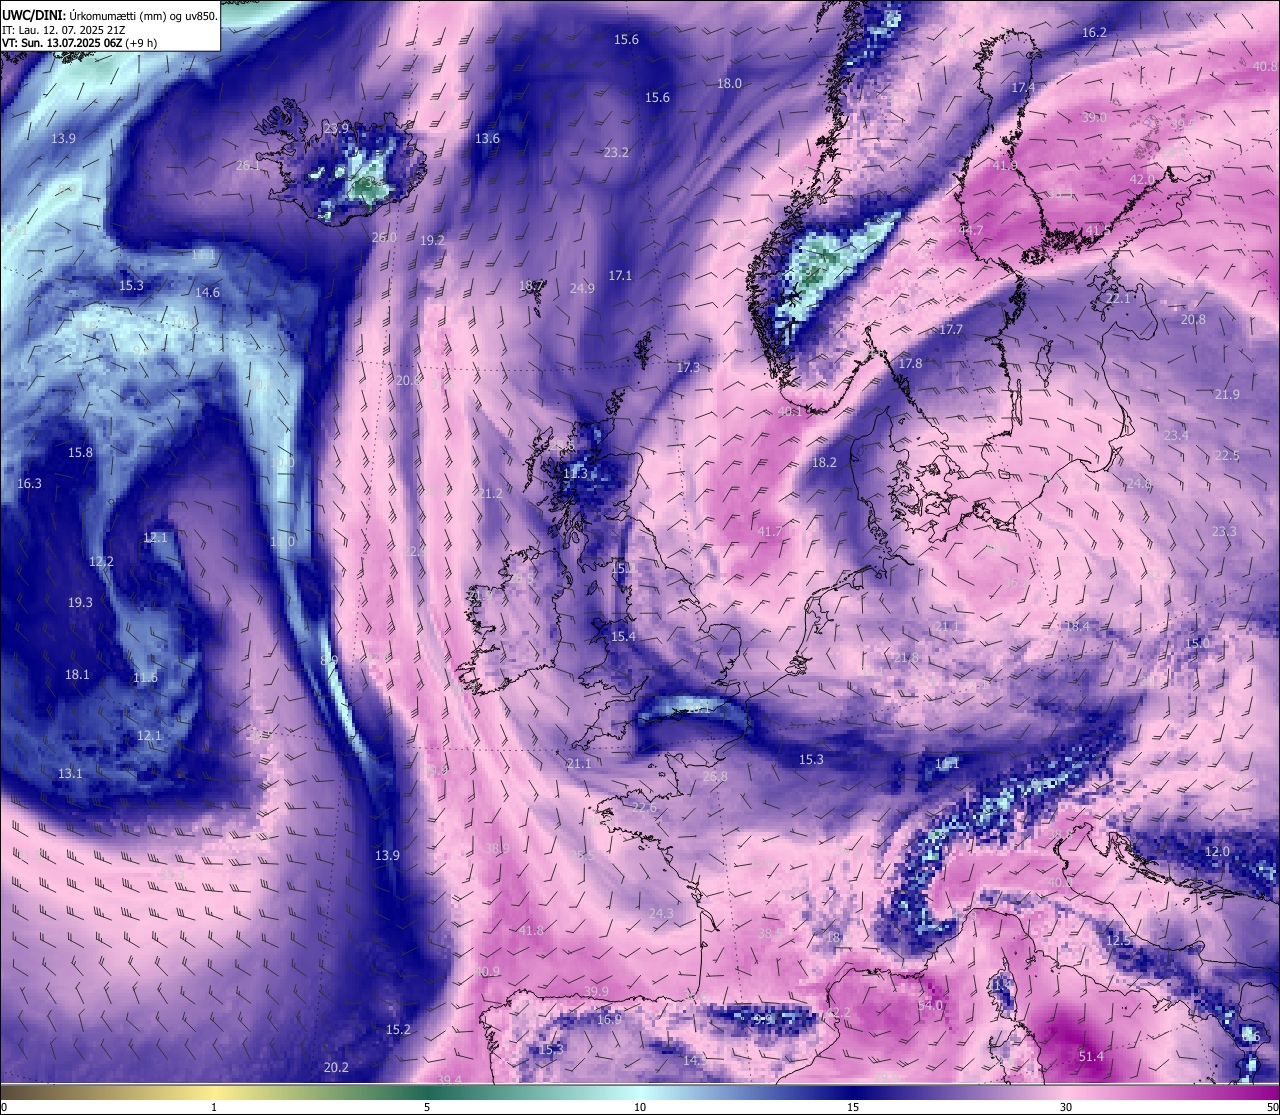The image size is (1280, 1115).
Task: Click the 17.1 value label
Action: click(620, 275)
